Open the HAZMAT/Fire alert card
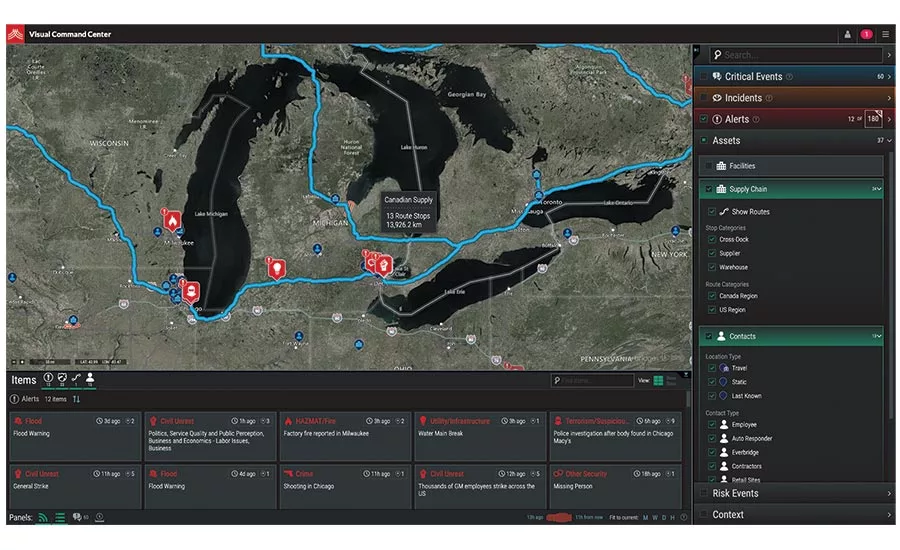This screenshot has height=550, width=900. (x=345, y=435)
